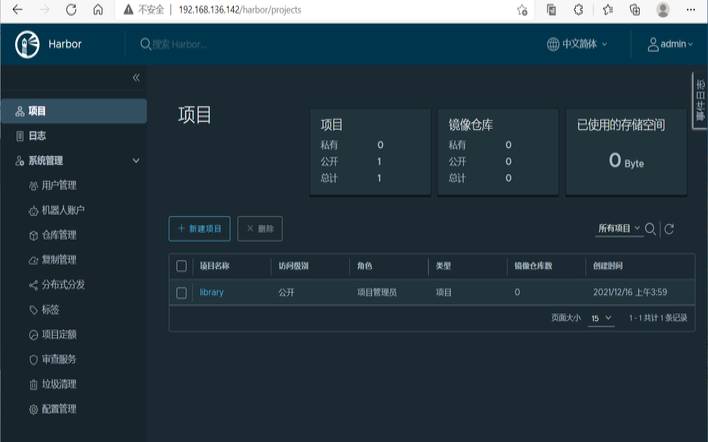This screenshot has width=708, height=442.
Task: Click the 分布式分发 share icon
Action: click(33, 285)
